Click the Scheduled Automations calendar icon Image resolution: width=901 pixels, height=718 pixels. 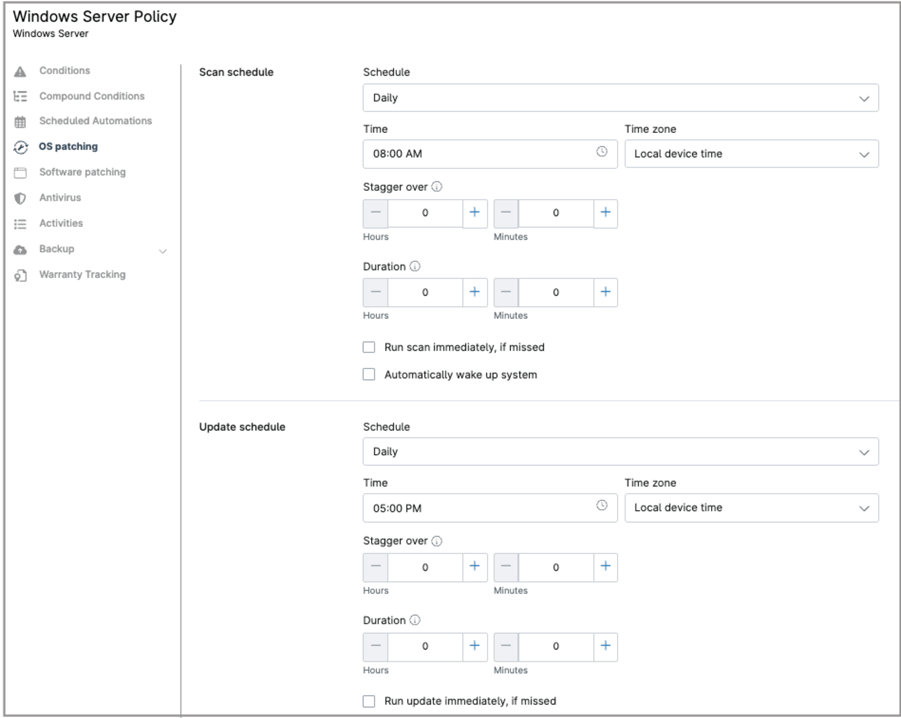coord(20,122)
